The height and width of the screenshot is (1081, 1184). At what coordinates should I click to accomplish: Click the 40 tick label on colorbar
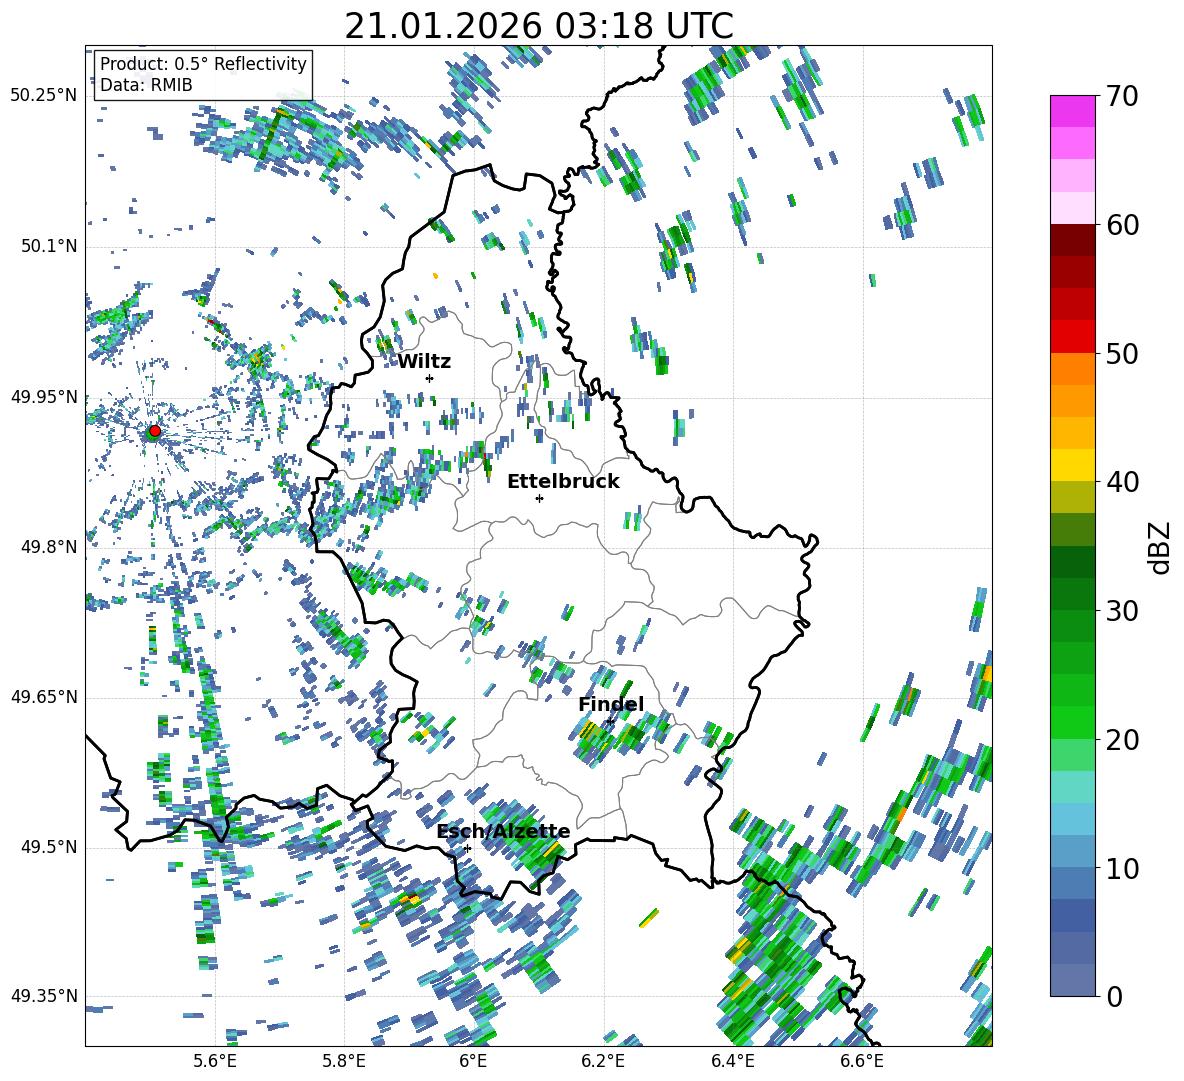(x=1121, y=482)
